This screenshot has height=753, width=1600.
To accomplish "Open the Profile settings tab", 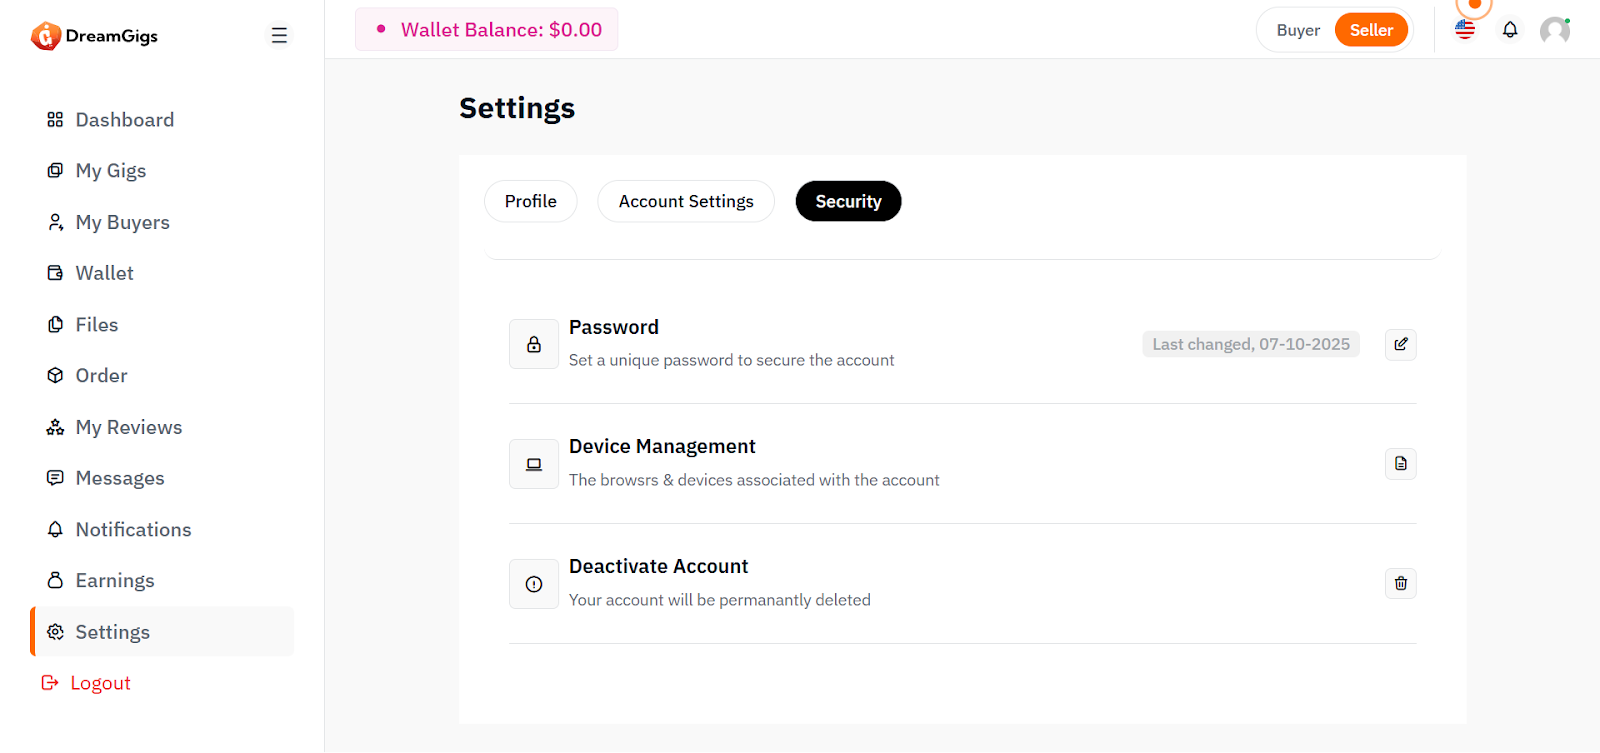I will tap(530, 201).
